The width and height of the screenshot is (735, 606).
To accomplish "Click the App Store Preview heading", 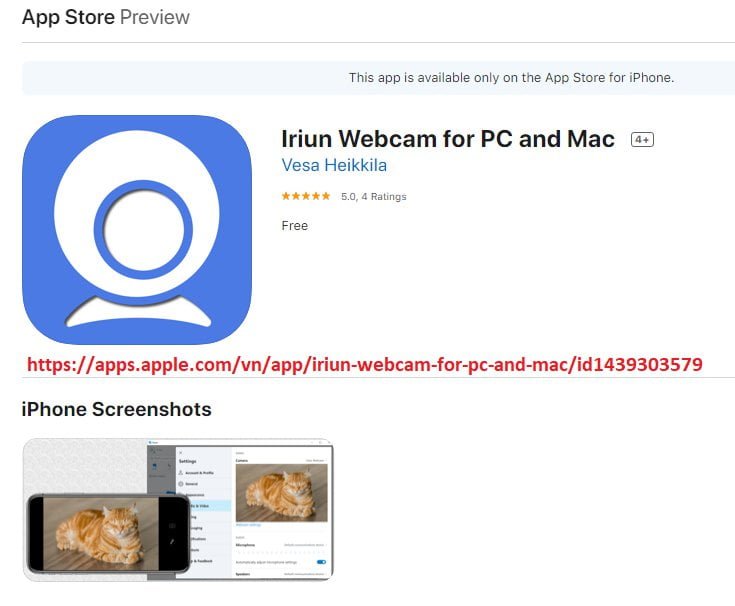I will 105,17.
